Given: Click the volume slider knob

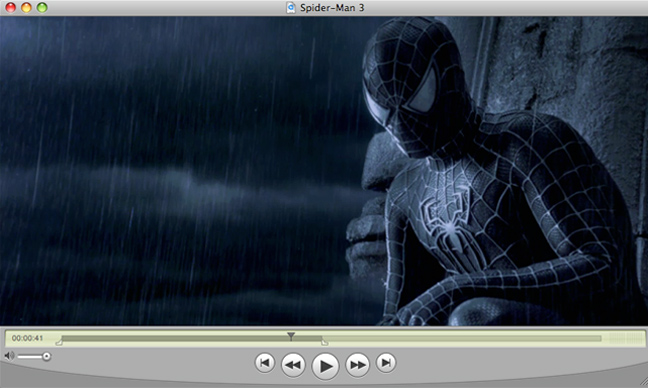Looking at the screenshot, I should point(46,356).
